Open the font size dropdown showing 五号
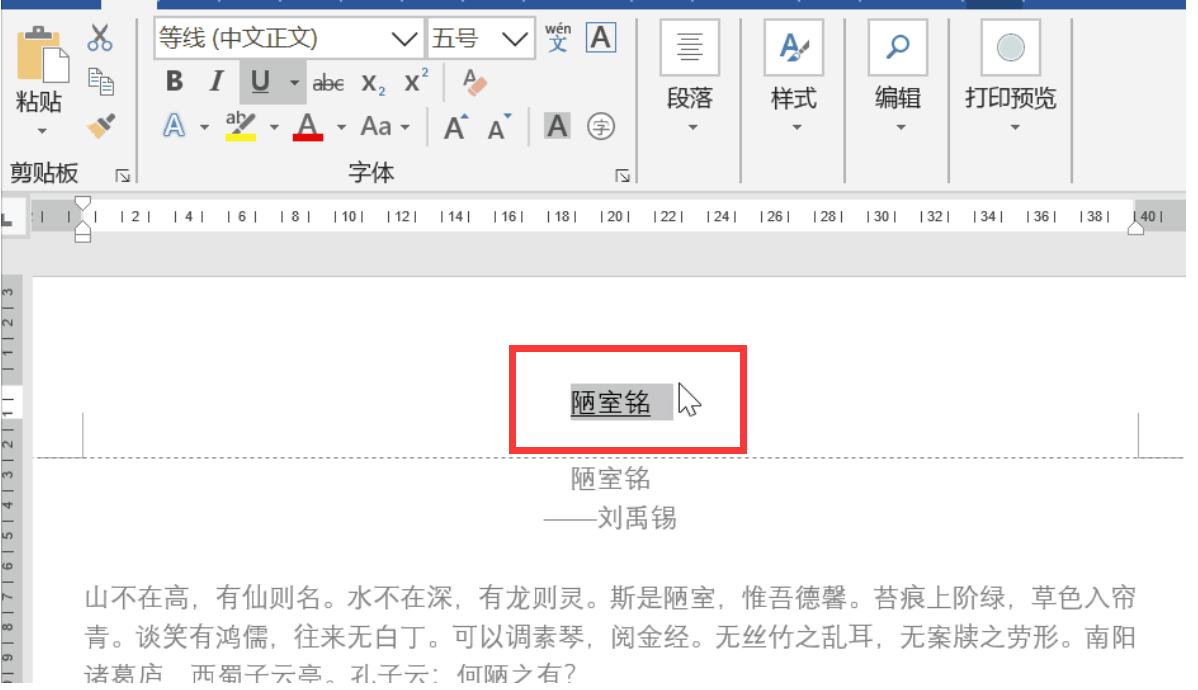The width and height of the screenshot is (1198, 690). 515,38
